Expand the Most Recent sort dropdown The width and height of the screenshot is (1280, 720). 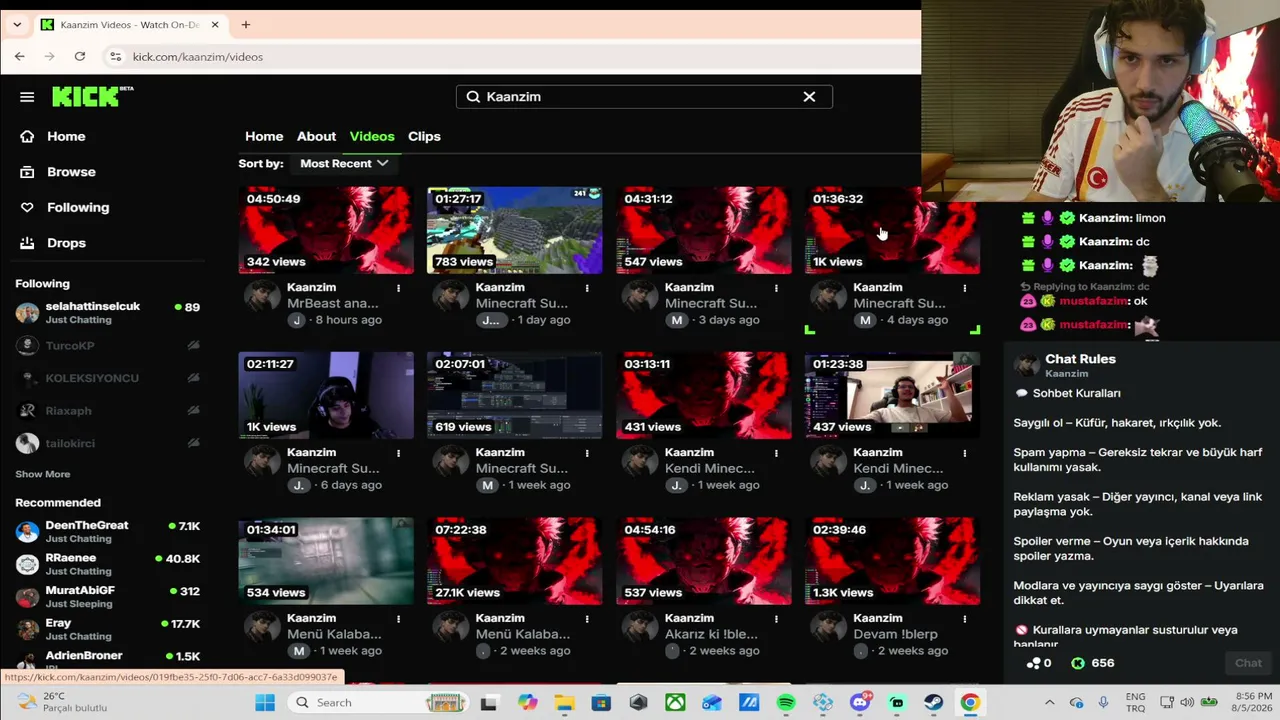(344, 163)
